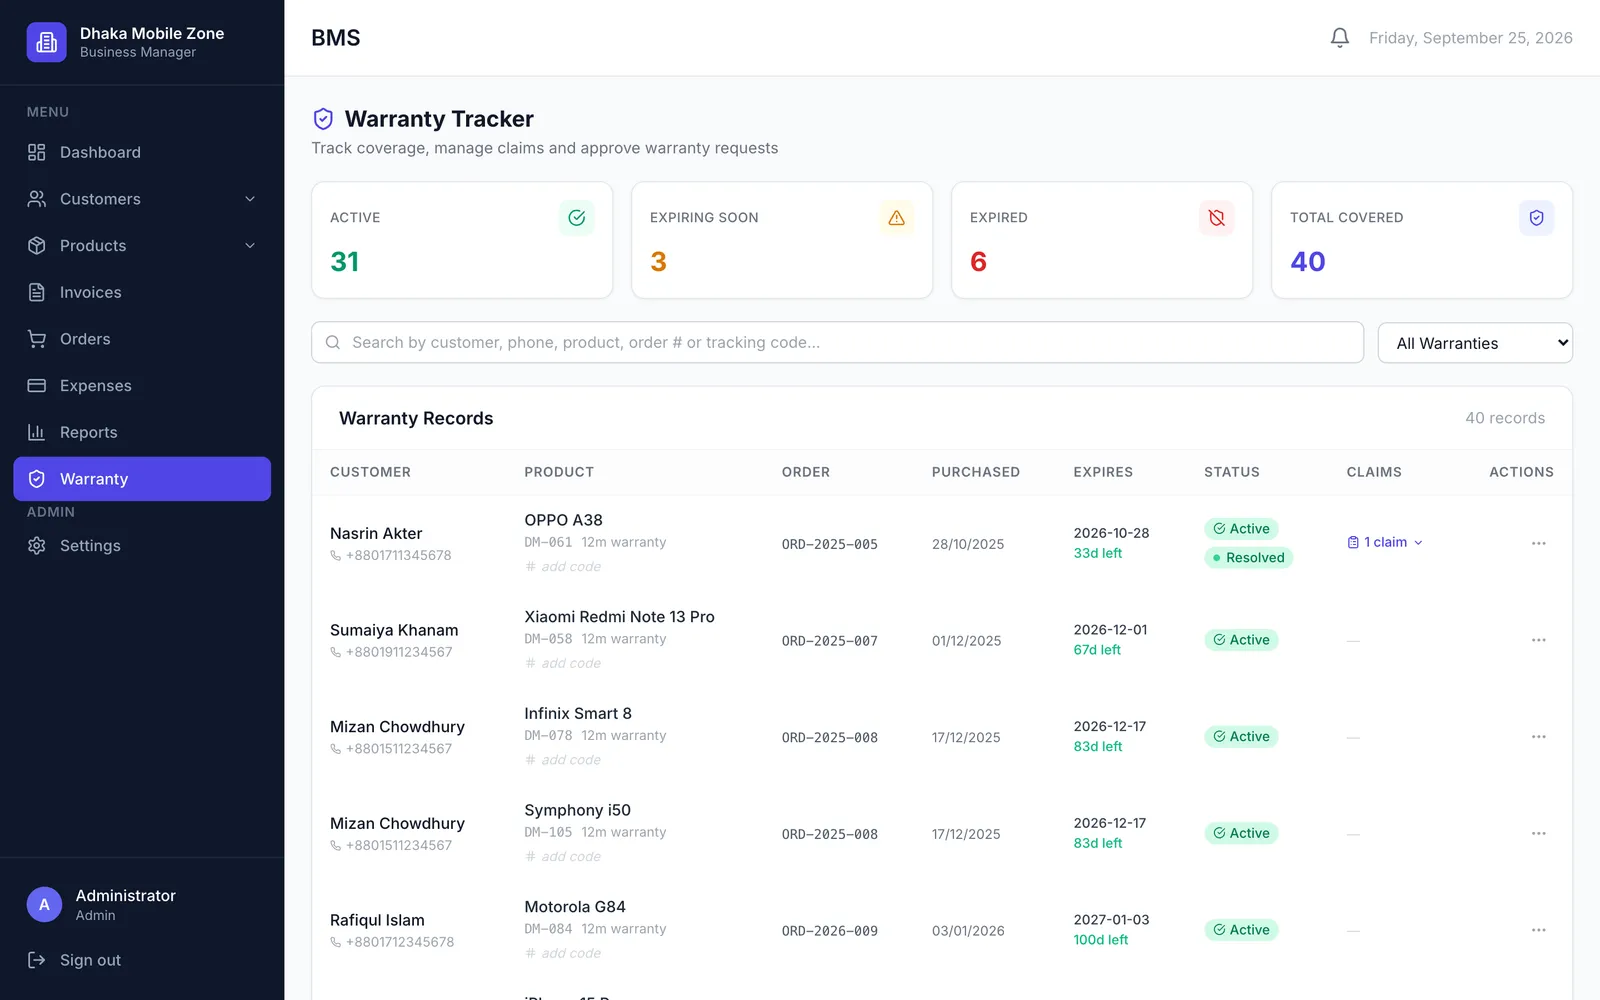Click the Active badge for Motorola G84
Image resolution: width=1600 pixels, height=1000 pixels.
pos(1241,930)
